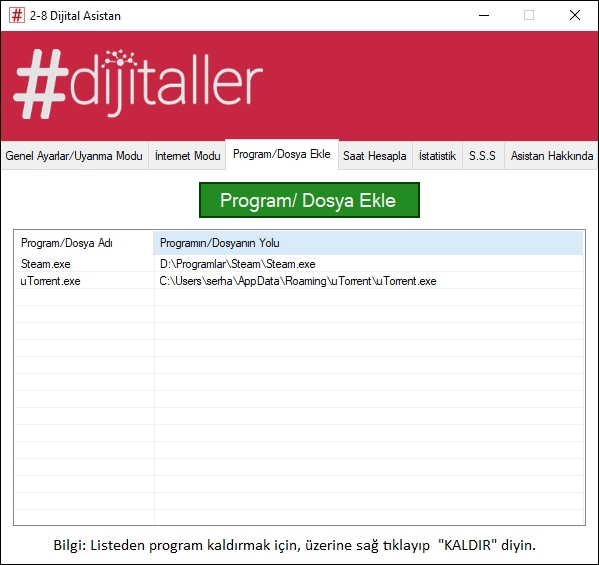Select the Steam.exe row name
This screenshot has width=599, height=565.
(45, 264)
